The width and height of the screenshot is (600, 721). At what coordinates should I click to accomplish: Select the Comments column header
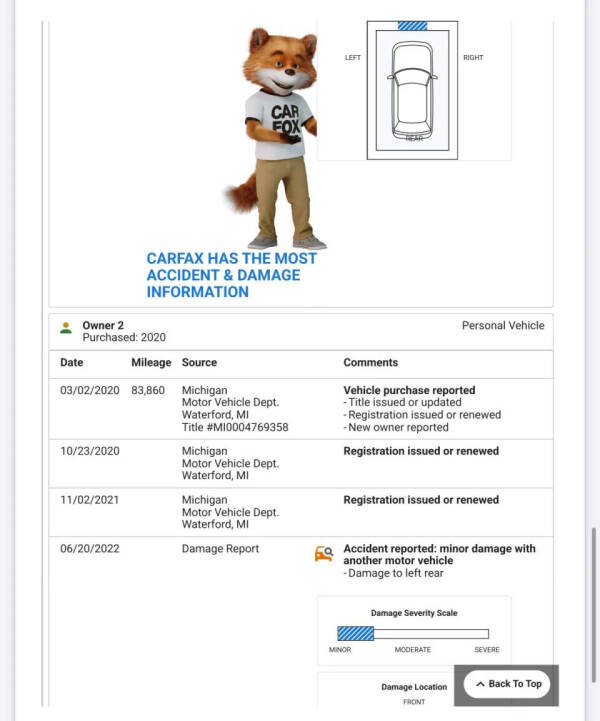pyautogui.click(x=370, y=362)
